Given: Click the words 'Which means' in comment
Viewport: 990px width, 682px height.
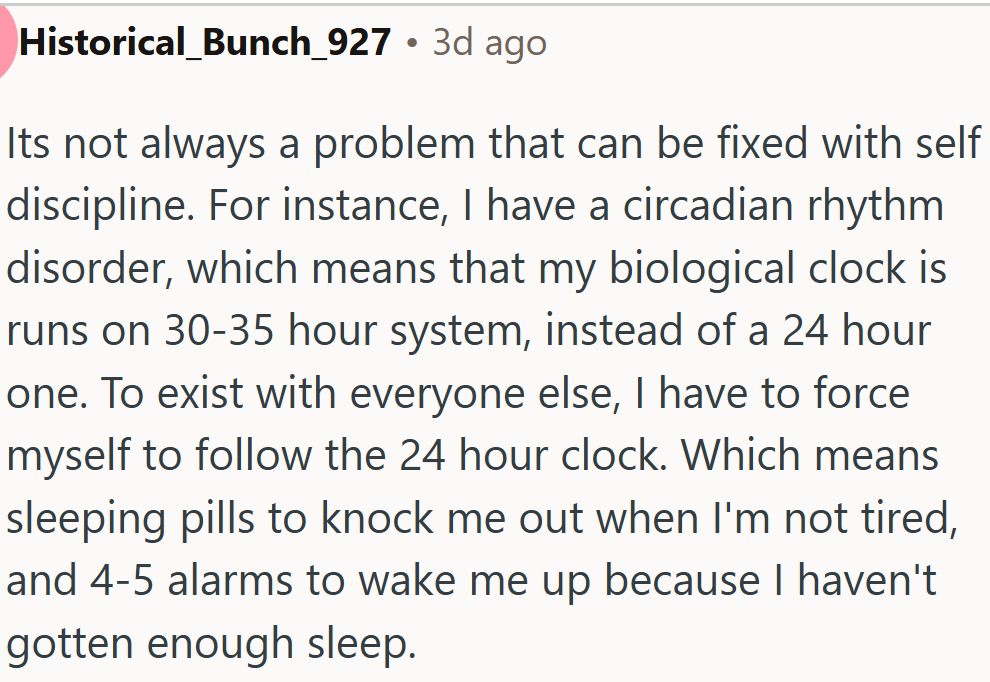Looking at the screenshot, I should click(810, 455).
